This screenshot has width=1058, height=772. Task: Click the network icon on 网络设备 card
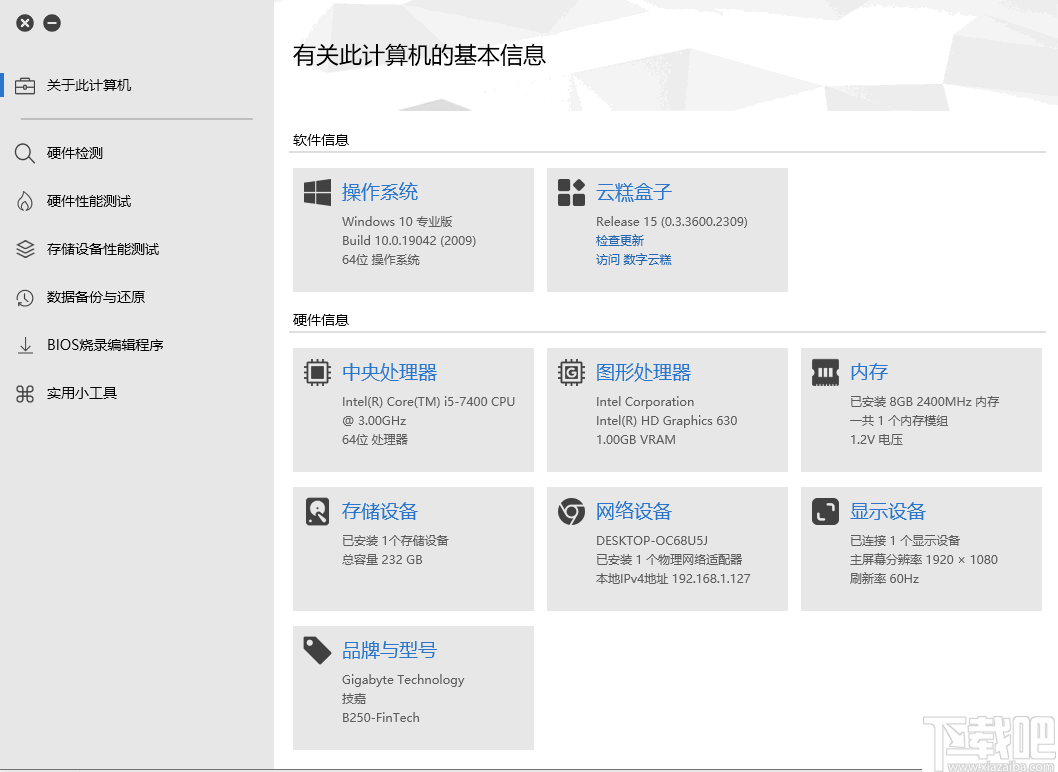(571, 510)
